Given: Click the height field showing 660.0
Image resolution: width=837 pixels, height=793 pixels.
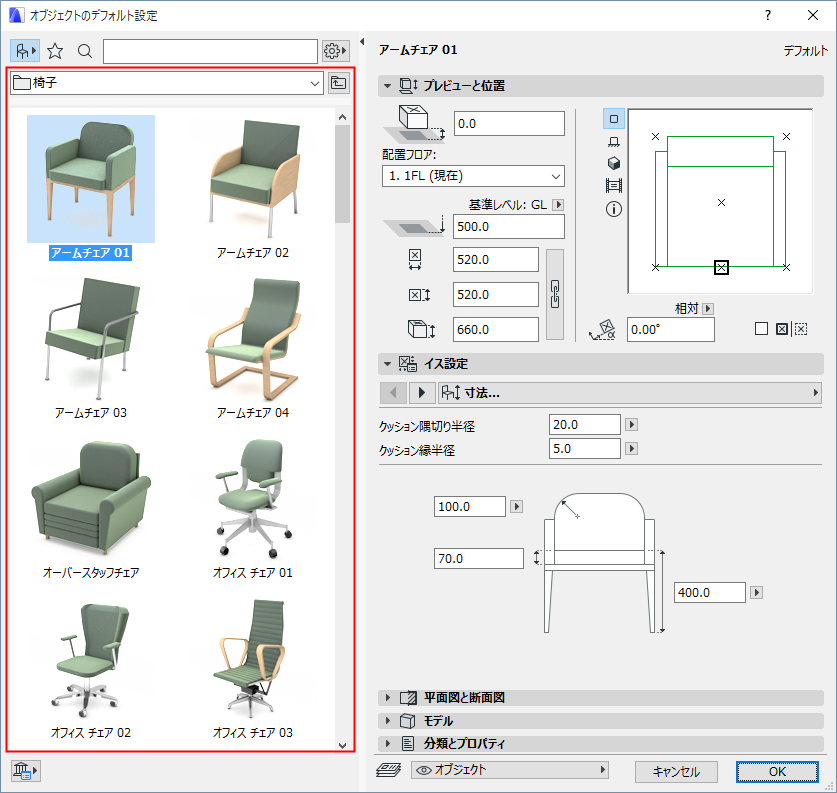Looking at the screenshot, I should [496, 329].
